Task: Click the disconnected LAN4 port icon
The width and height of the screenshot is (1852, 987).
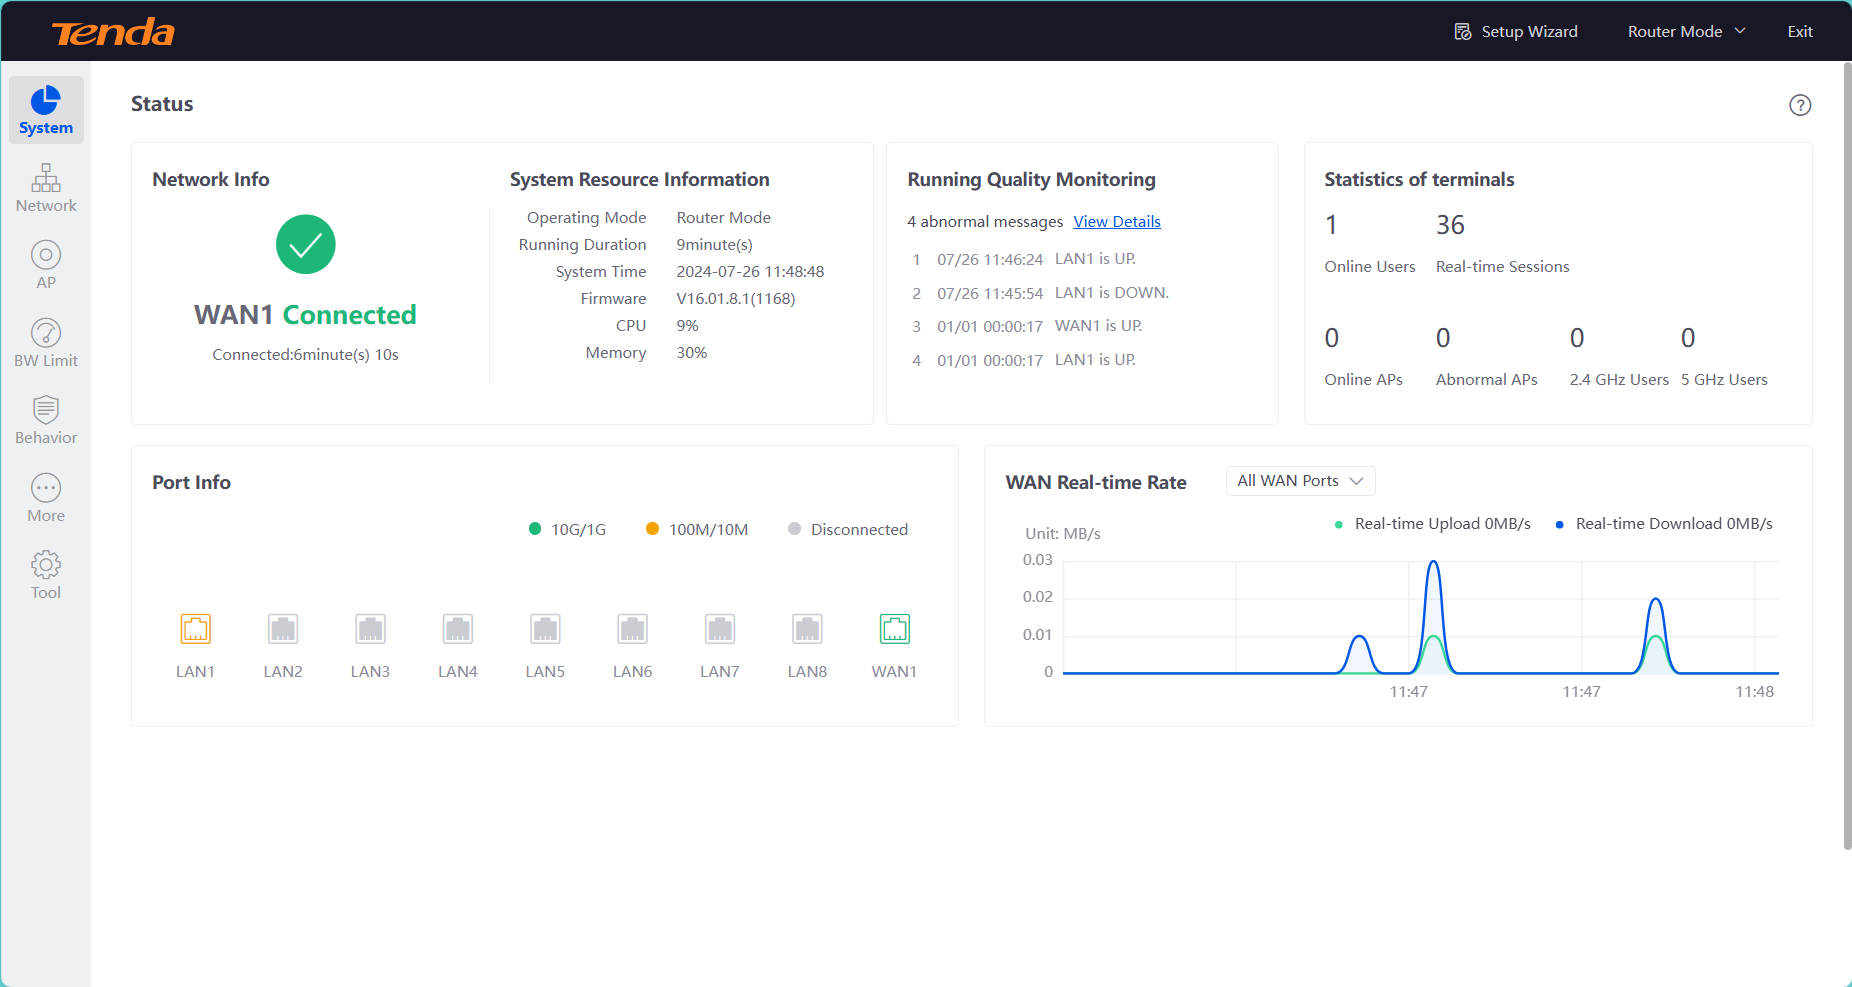Action: pyautogui.click(x=458, y=629)
